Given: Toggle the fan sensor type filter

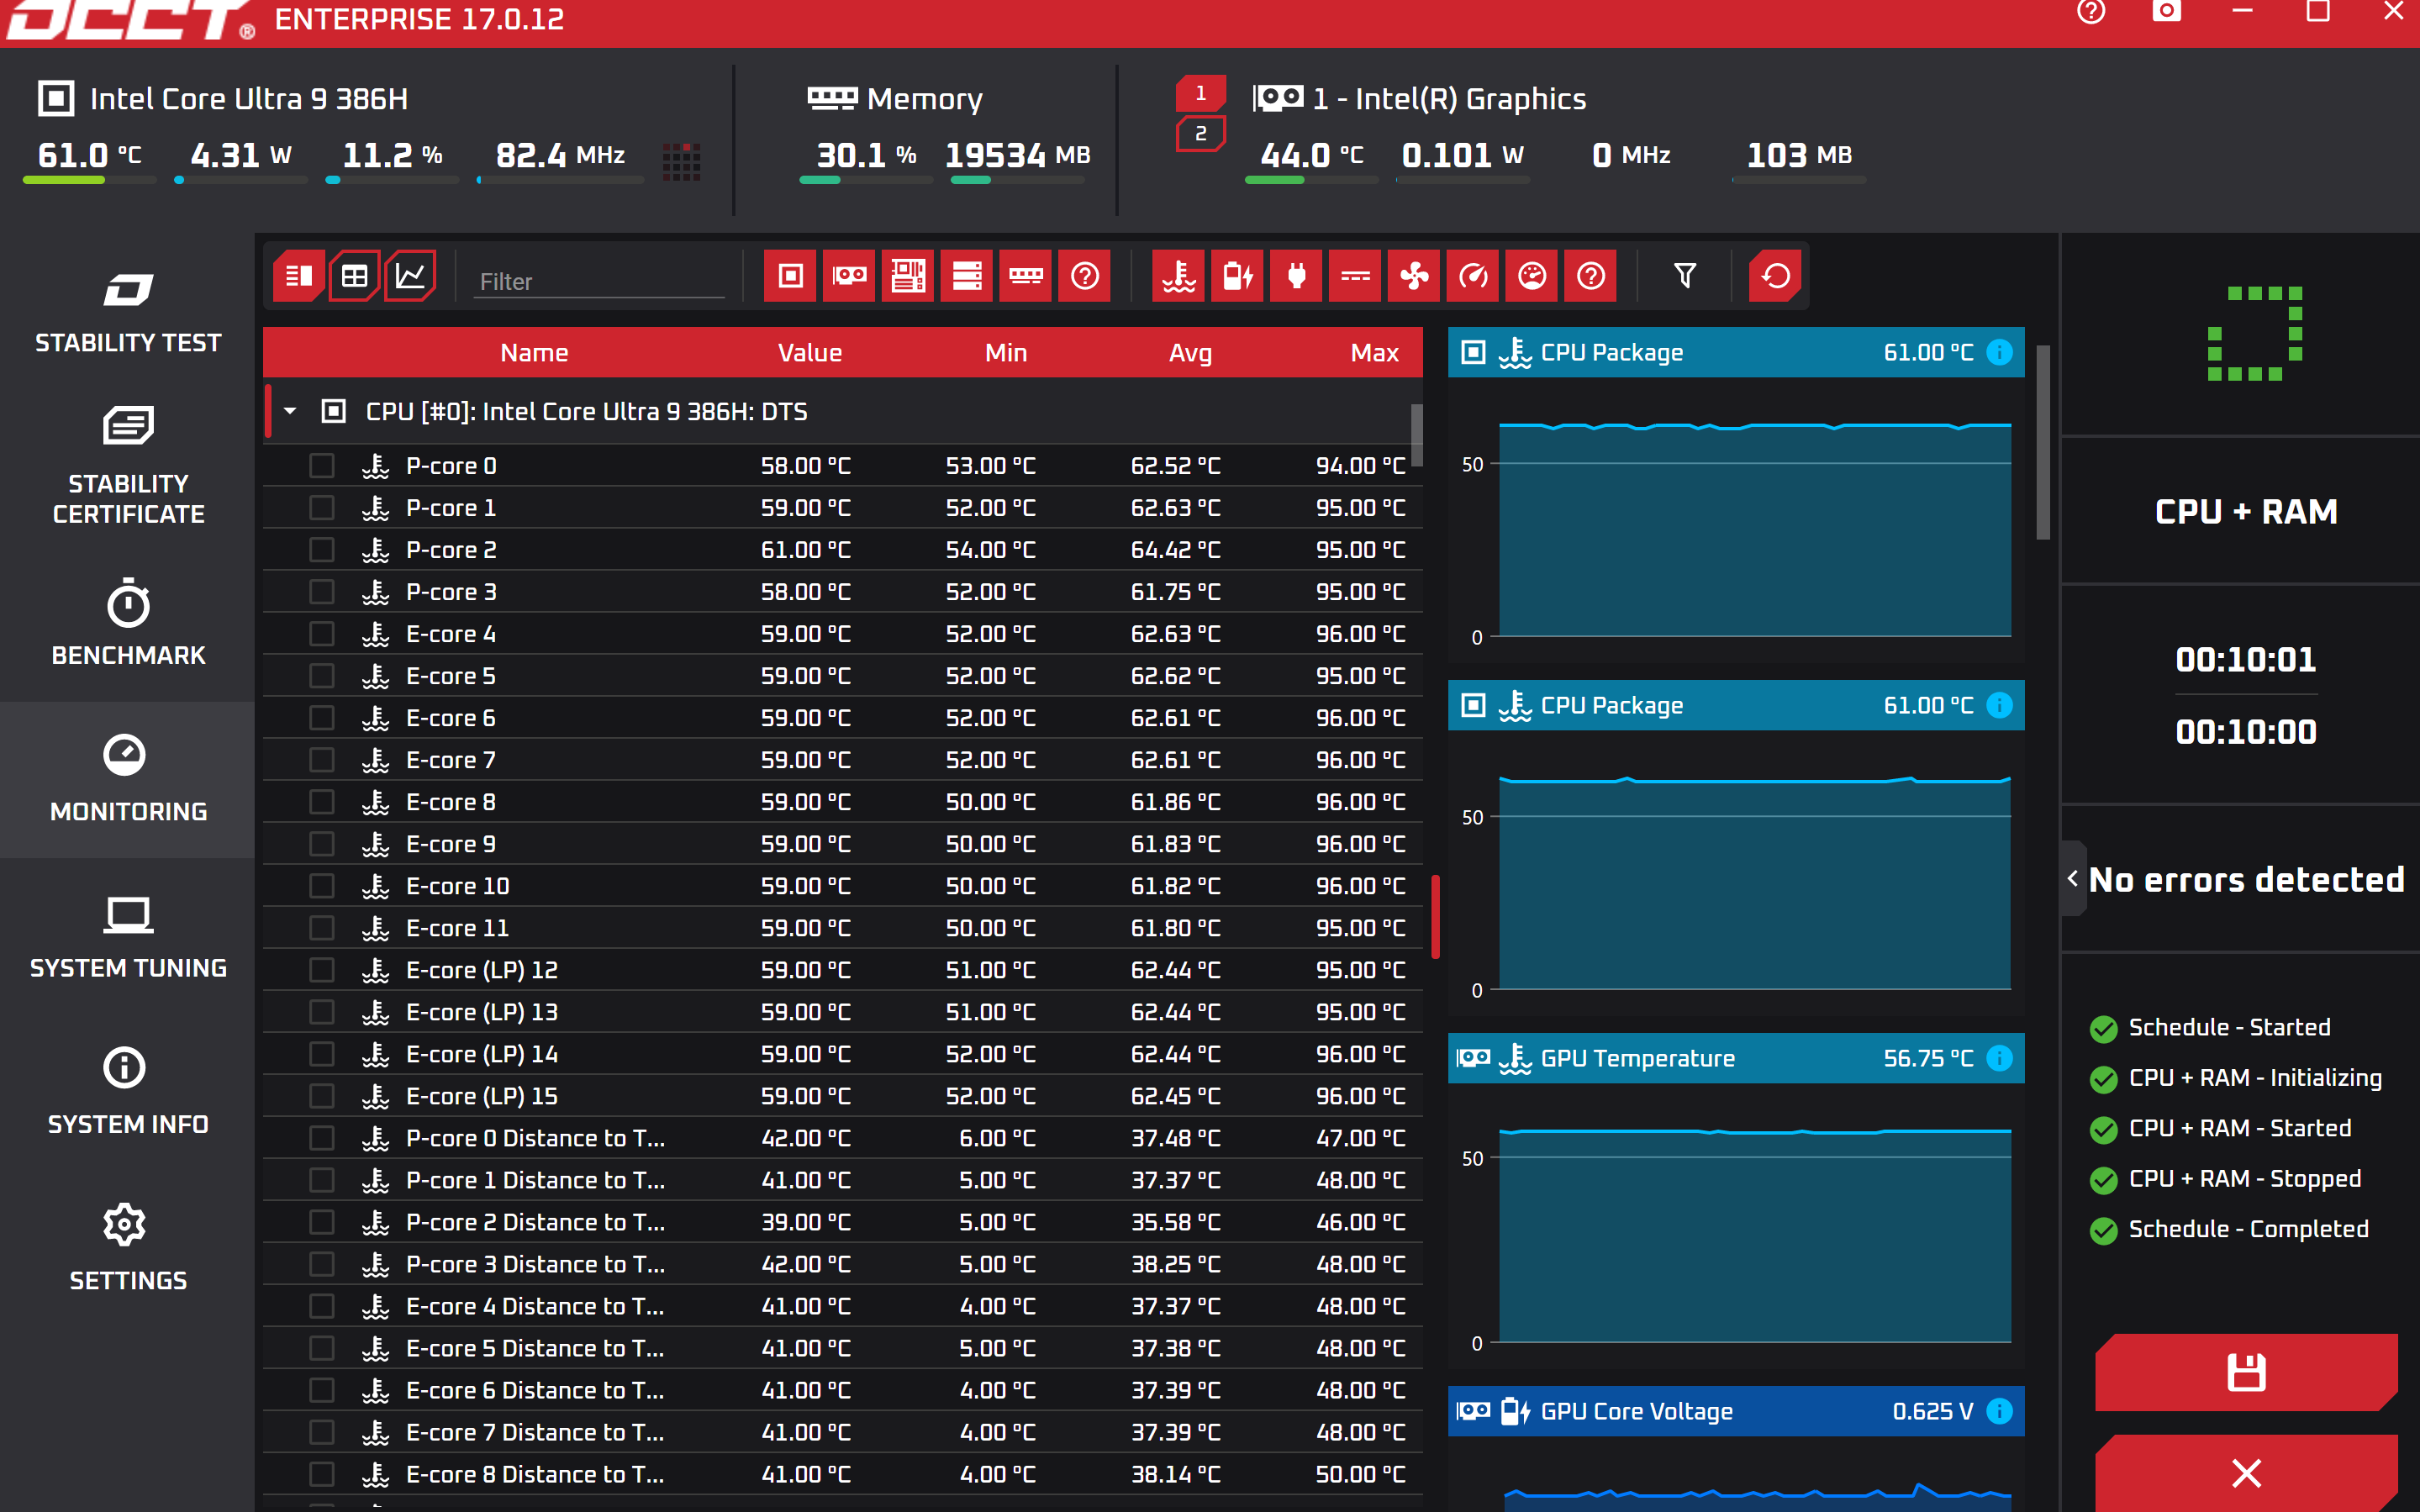Looking at the screenshot, I should click(1414, 276).
